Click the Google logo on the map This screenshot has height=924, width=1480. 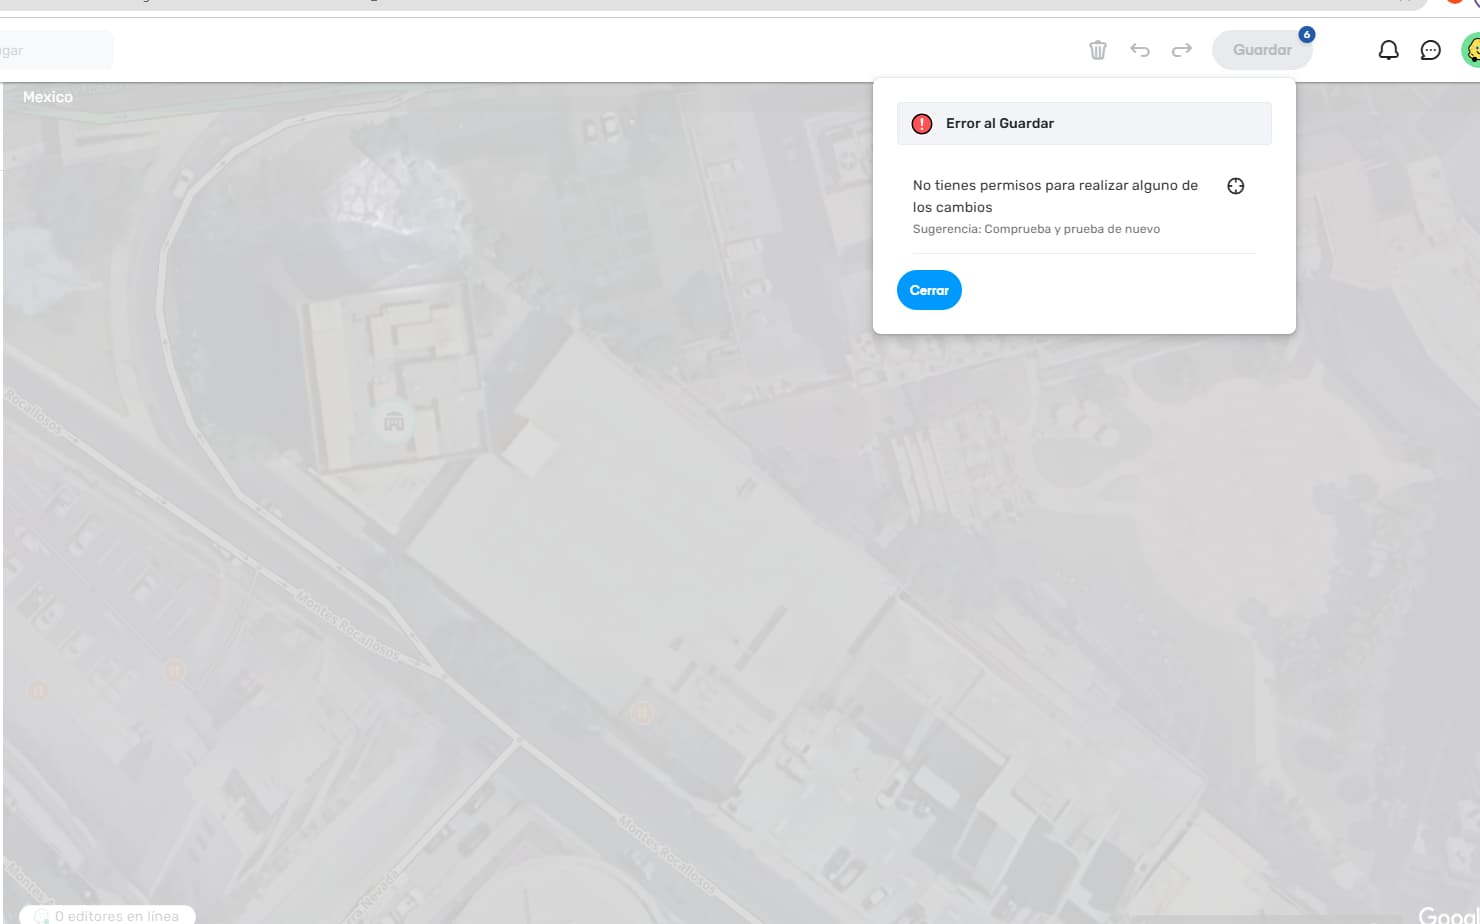pyautogui.click(x=1447, y=914)
